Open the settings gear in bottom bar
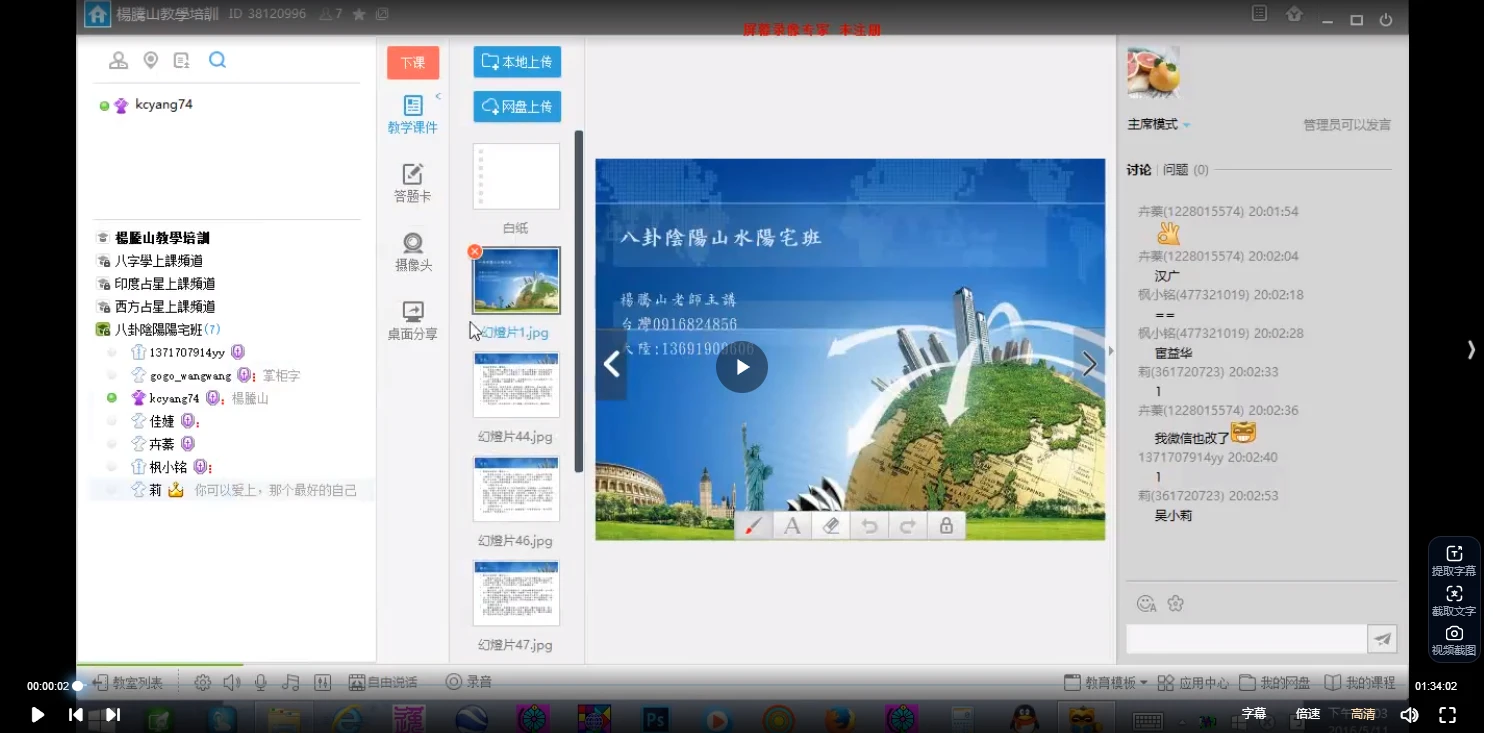 point(203,682)
